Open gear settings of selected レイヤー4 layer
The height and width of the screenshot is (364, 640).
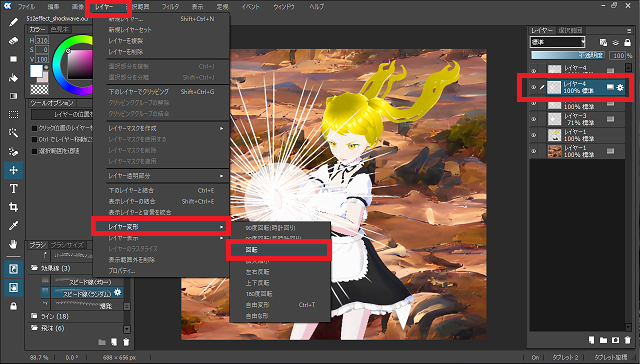pyautogui.click(x=620, y=87)
